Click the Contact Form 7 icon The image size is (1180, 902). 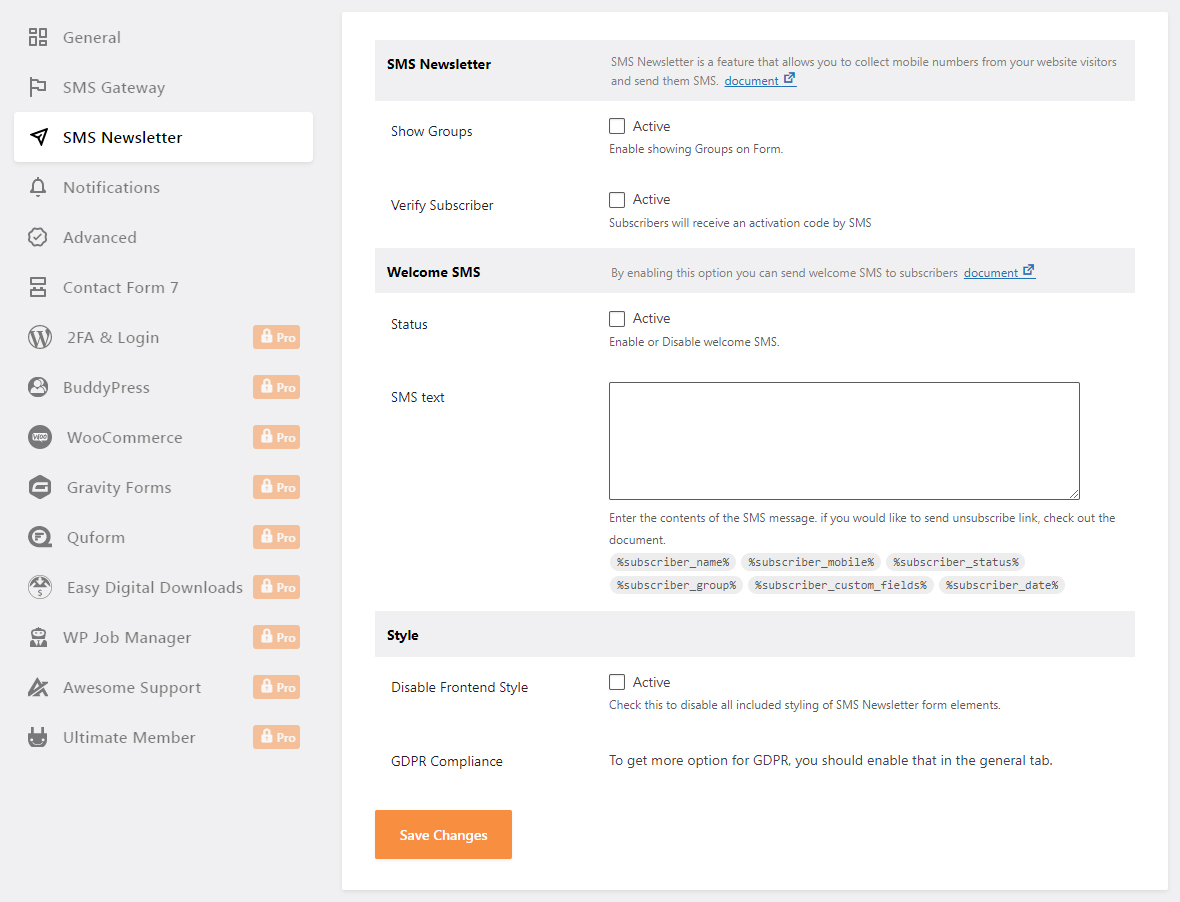[38, 288]
